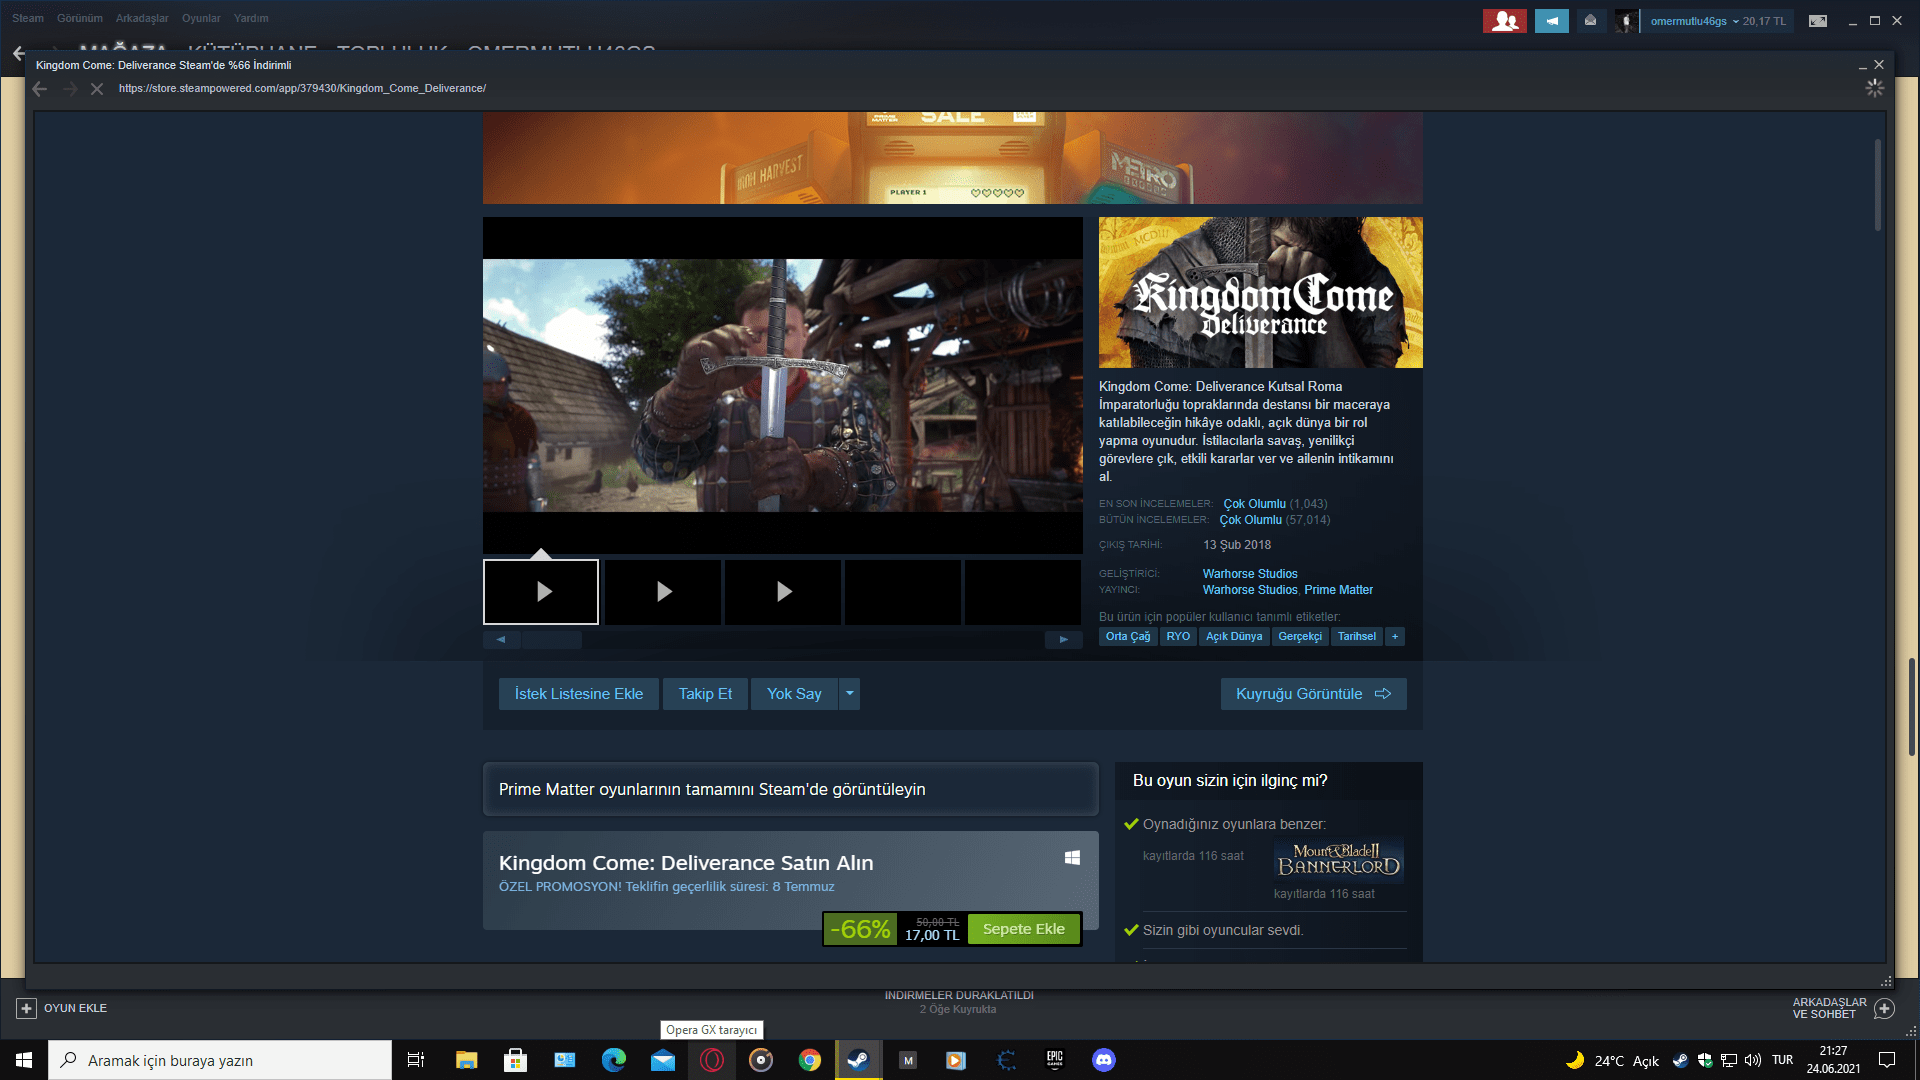Open the Windows notification center

[x=1887, y=1060]
